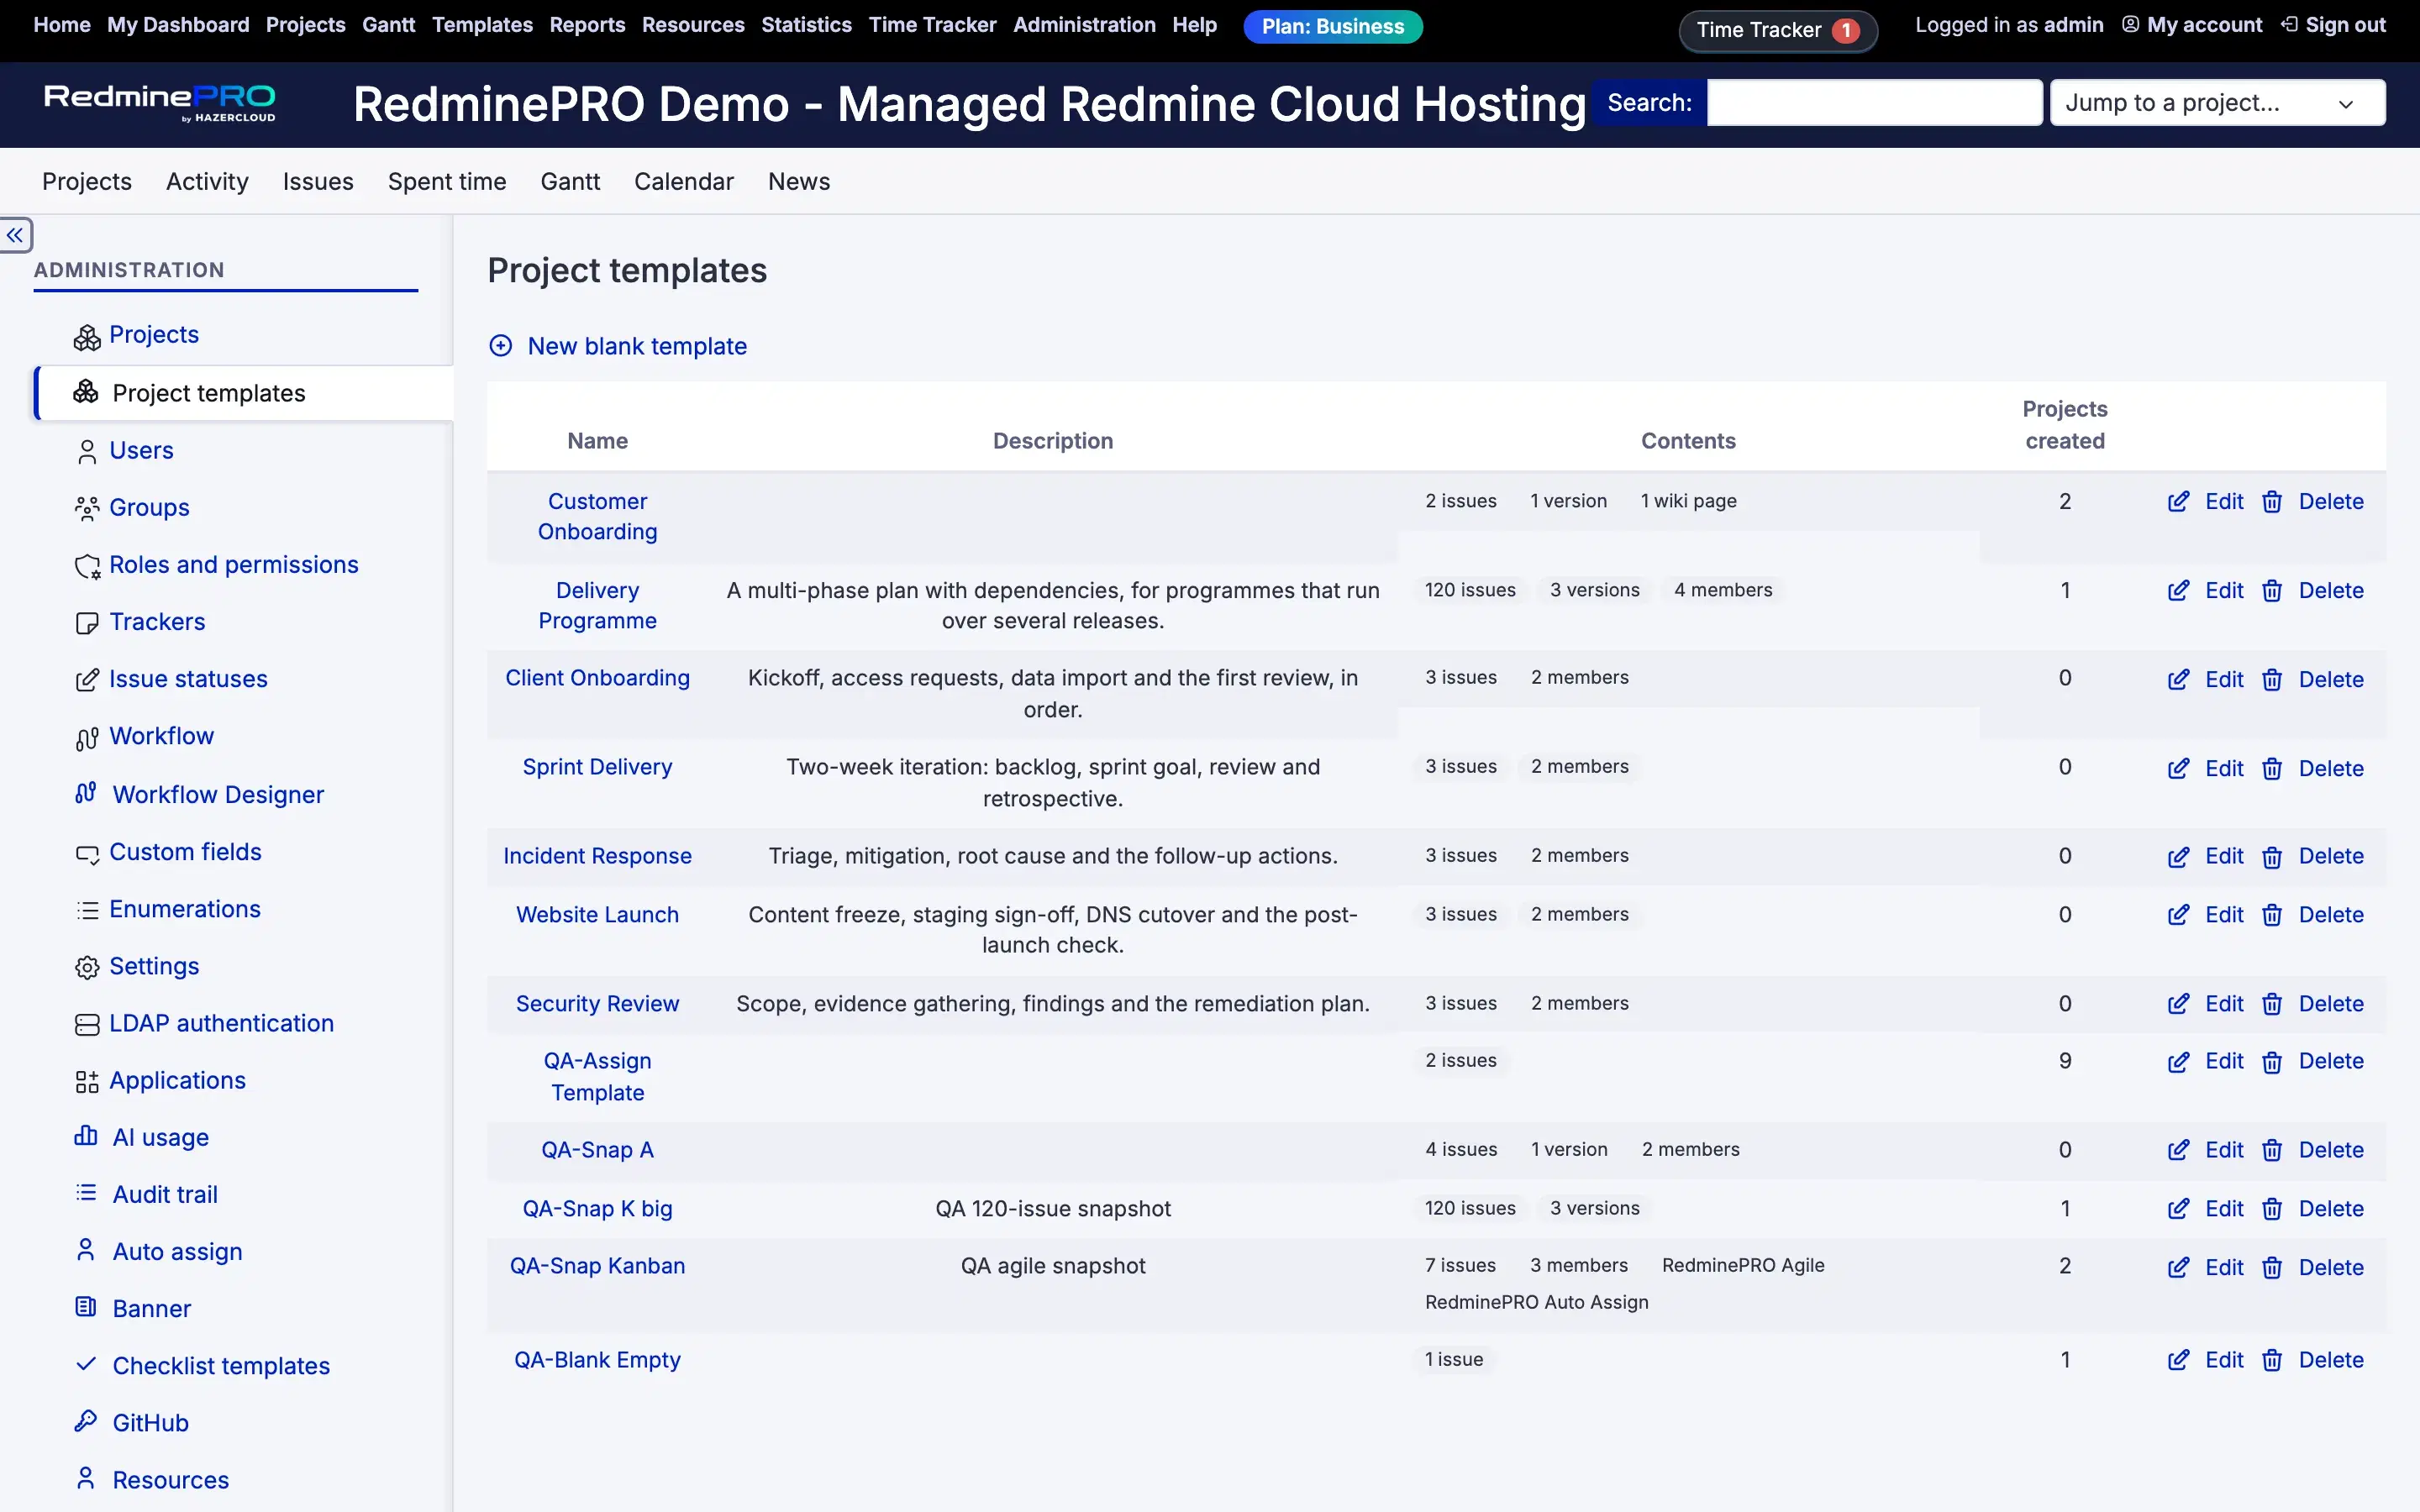Viewport: 2420px width, 1512px height.
Task: Click the Roles and permissions shield icon
Action: (87, 566)
